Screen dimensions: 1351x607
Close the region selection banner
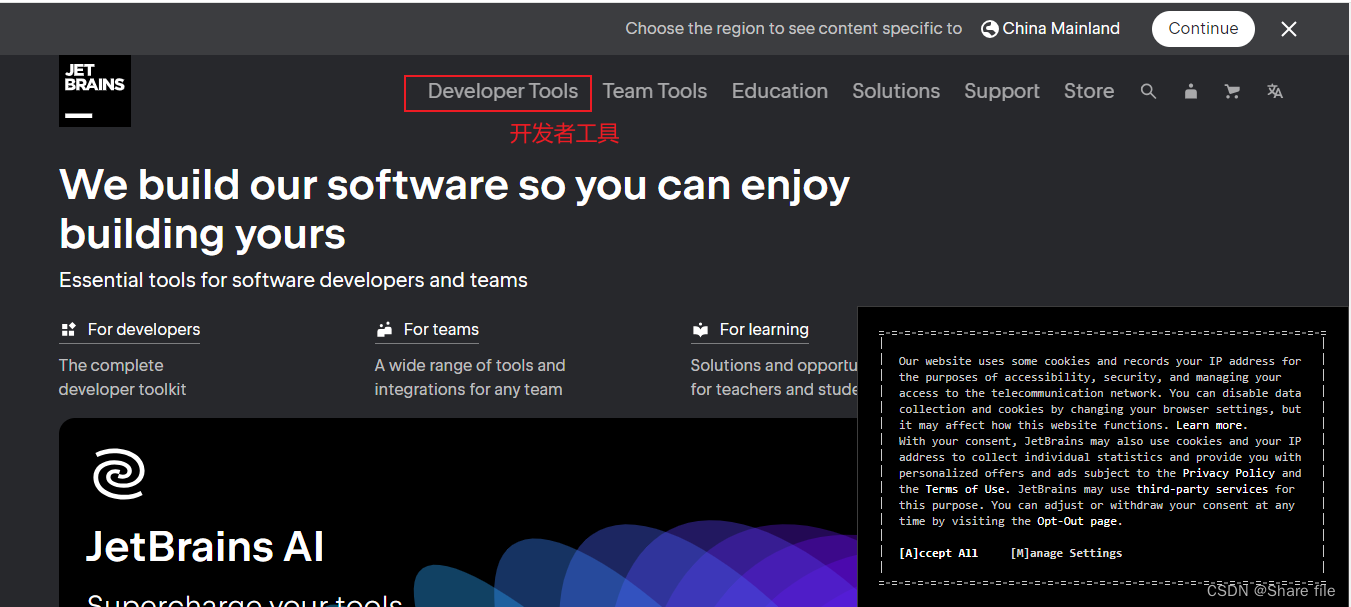pos(1289,29)
